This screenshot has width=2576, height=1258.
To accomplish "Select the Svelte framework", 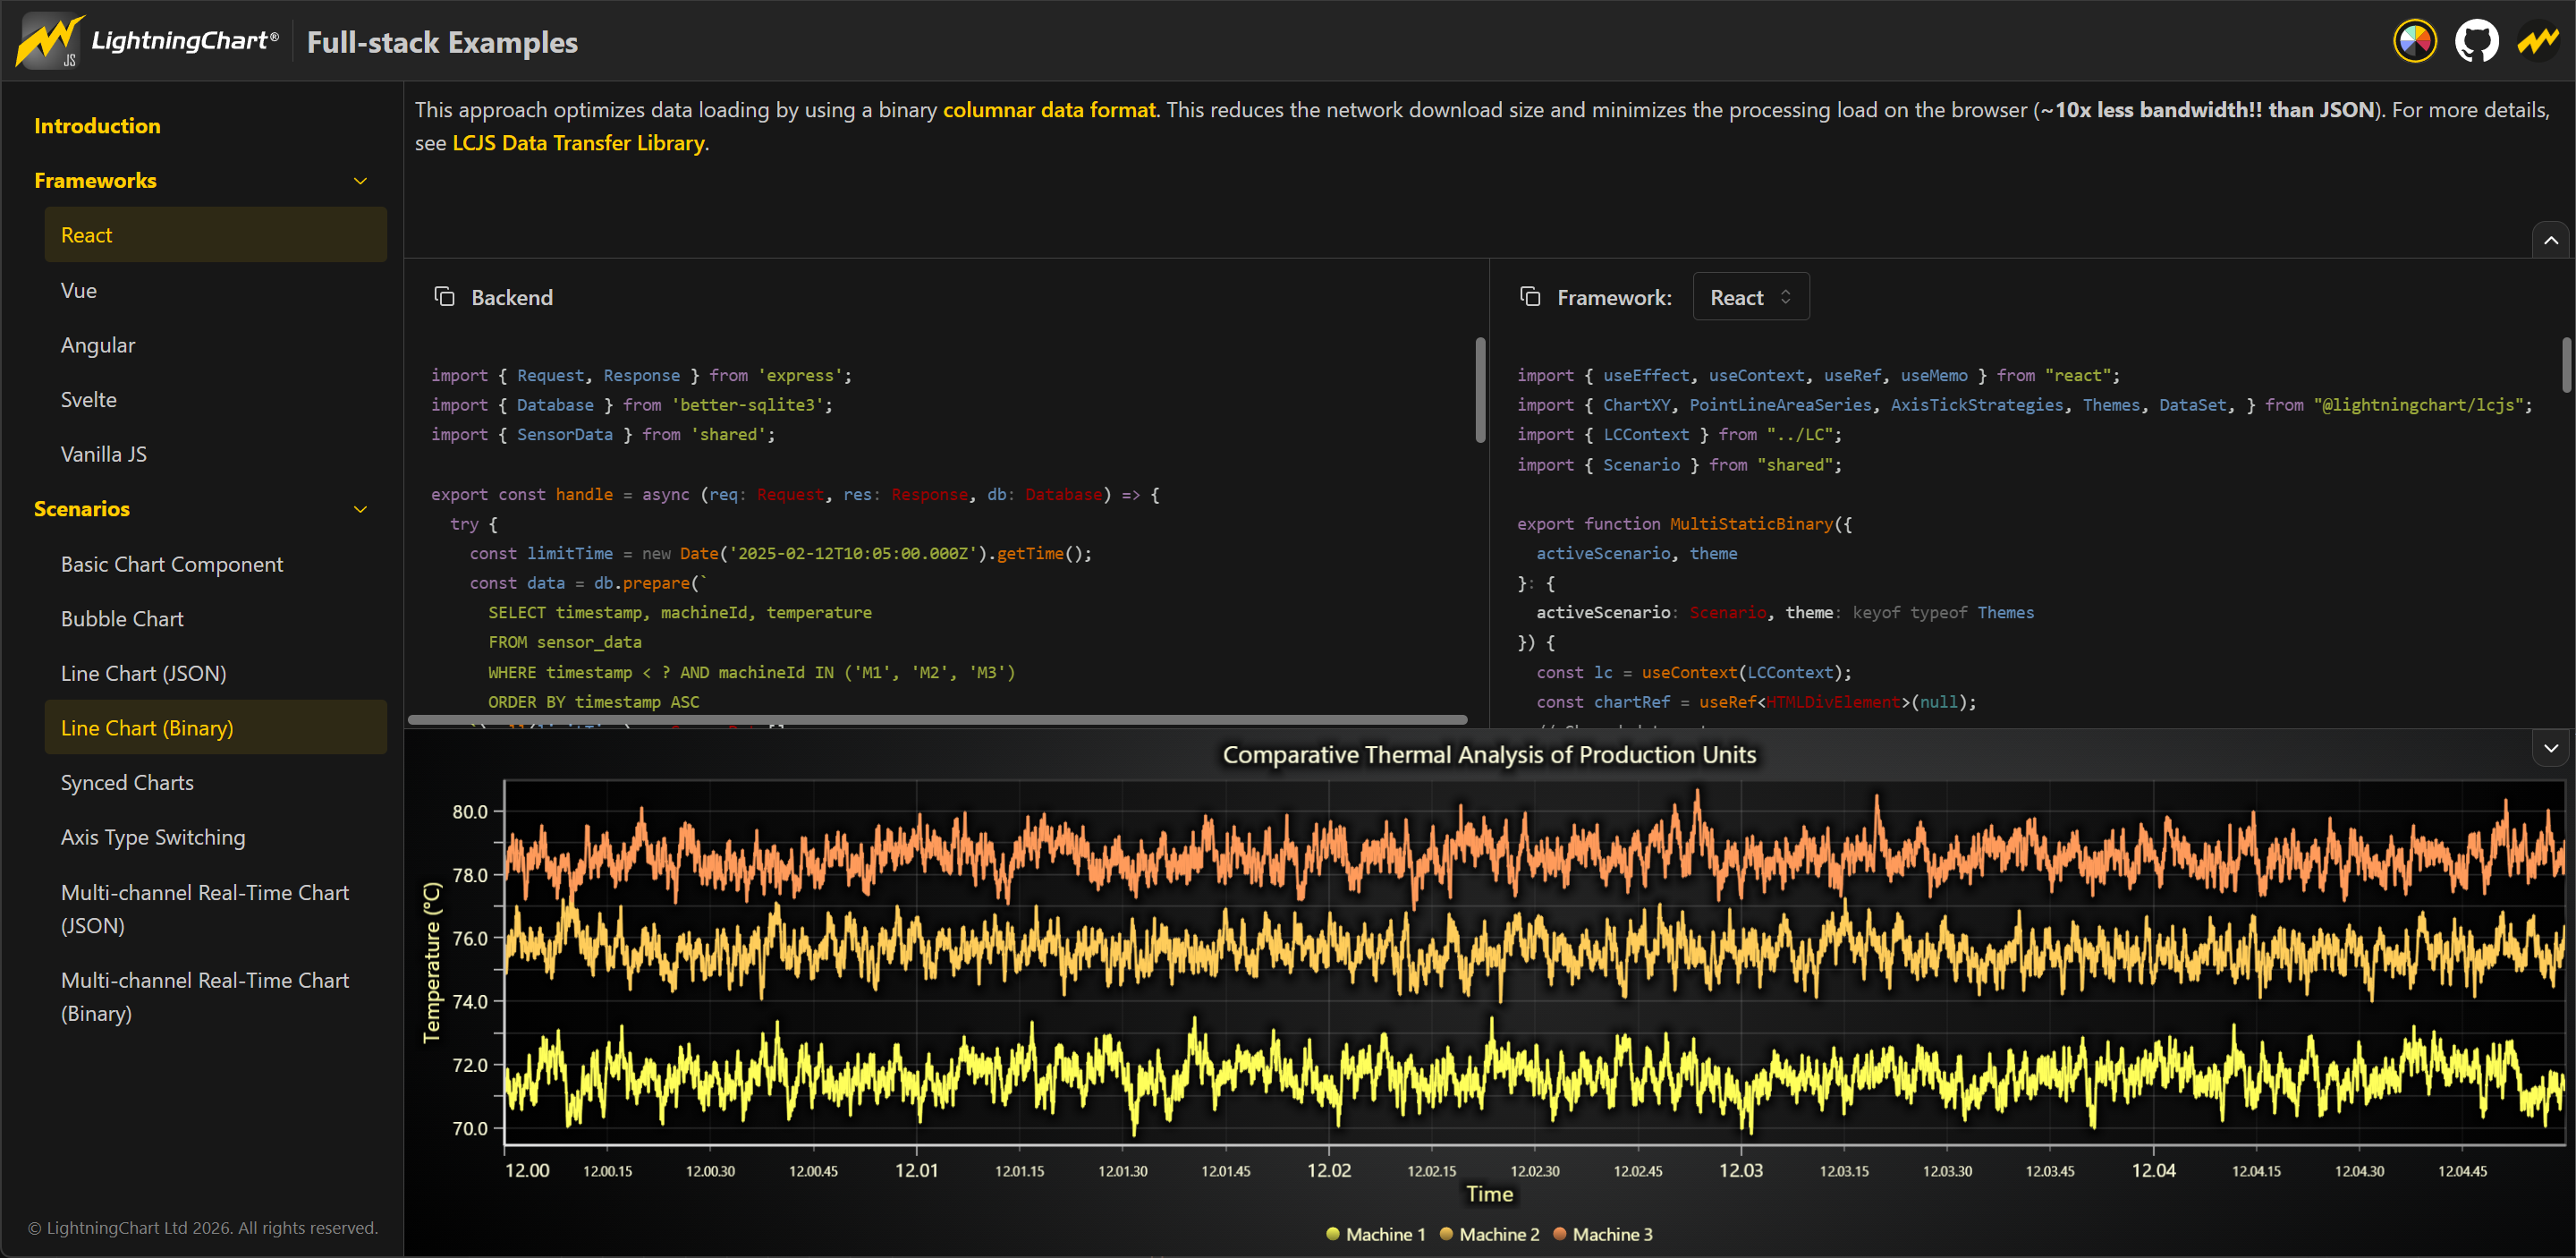I will pyautogui.click(x=215, y=399).
